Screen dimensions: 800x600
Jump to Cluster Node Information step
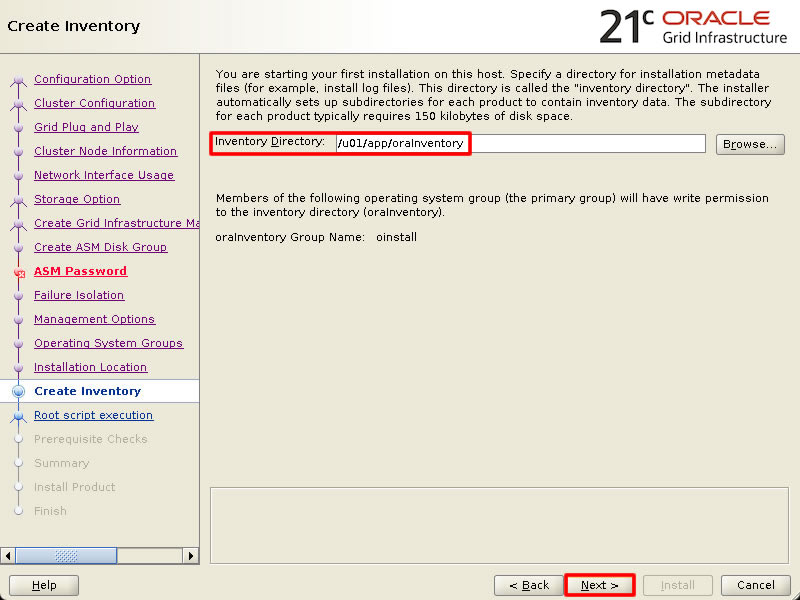pos(105,151)
